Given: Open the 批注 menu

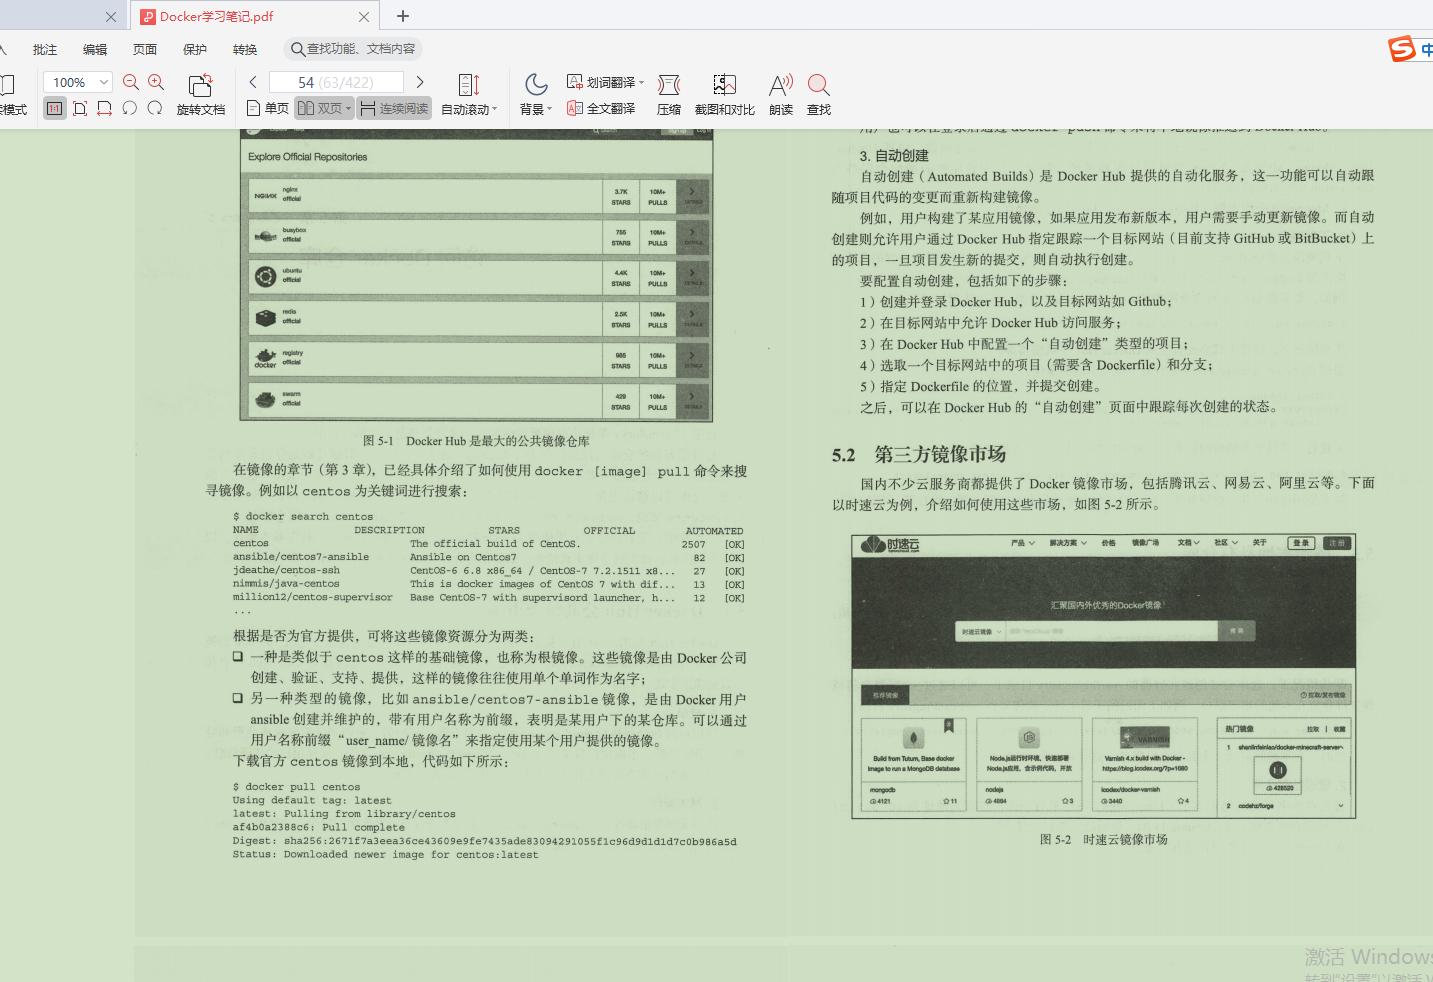Looking at the screenshot, I should [45, 49].
